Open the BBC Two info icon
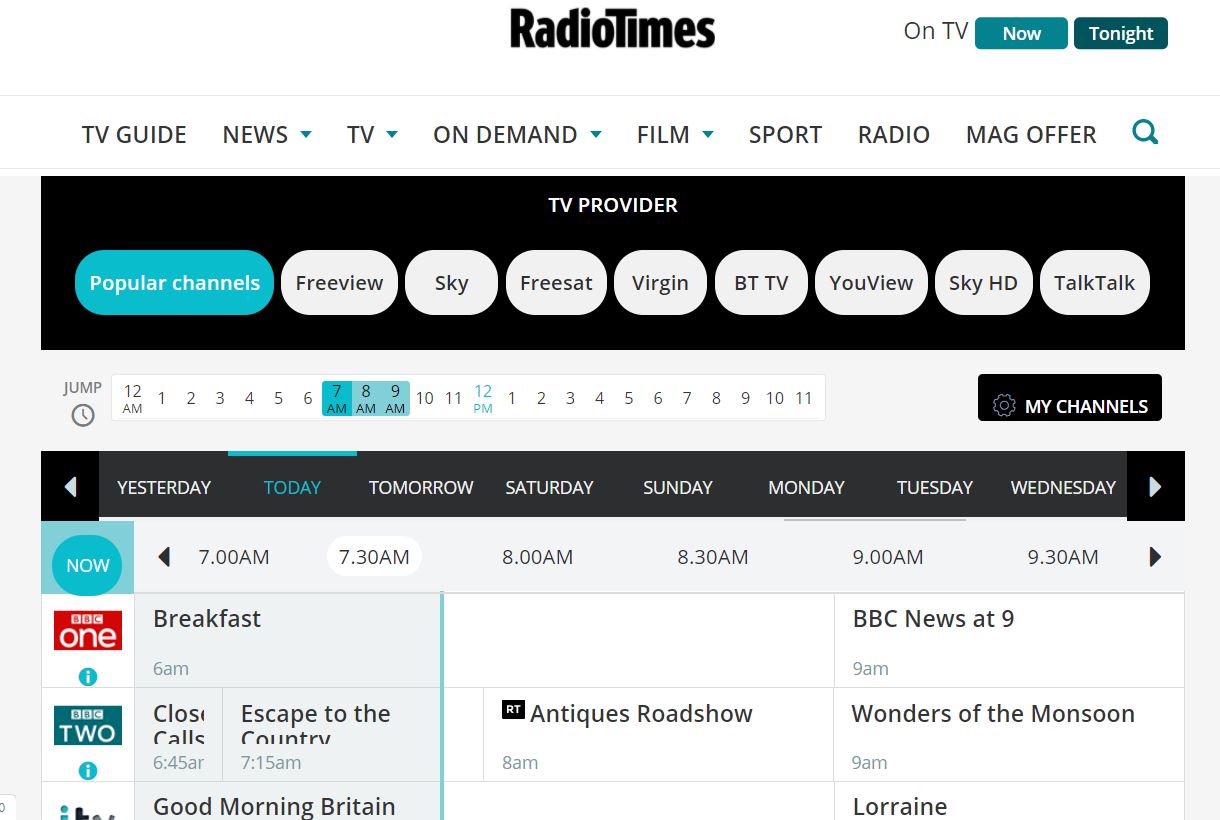Viewport: 1220px width, 820px height. tap(88, 771)
